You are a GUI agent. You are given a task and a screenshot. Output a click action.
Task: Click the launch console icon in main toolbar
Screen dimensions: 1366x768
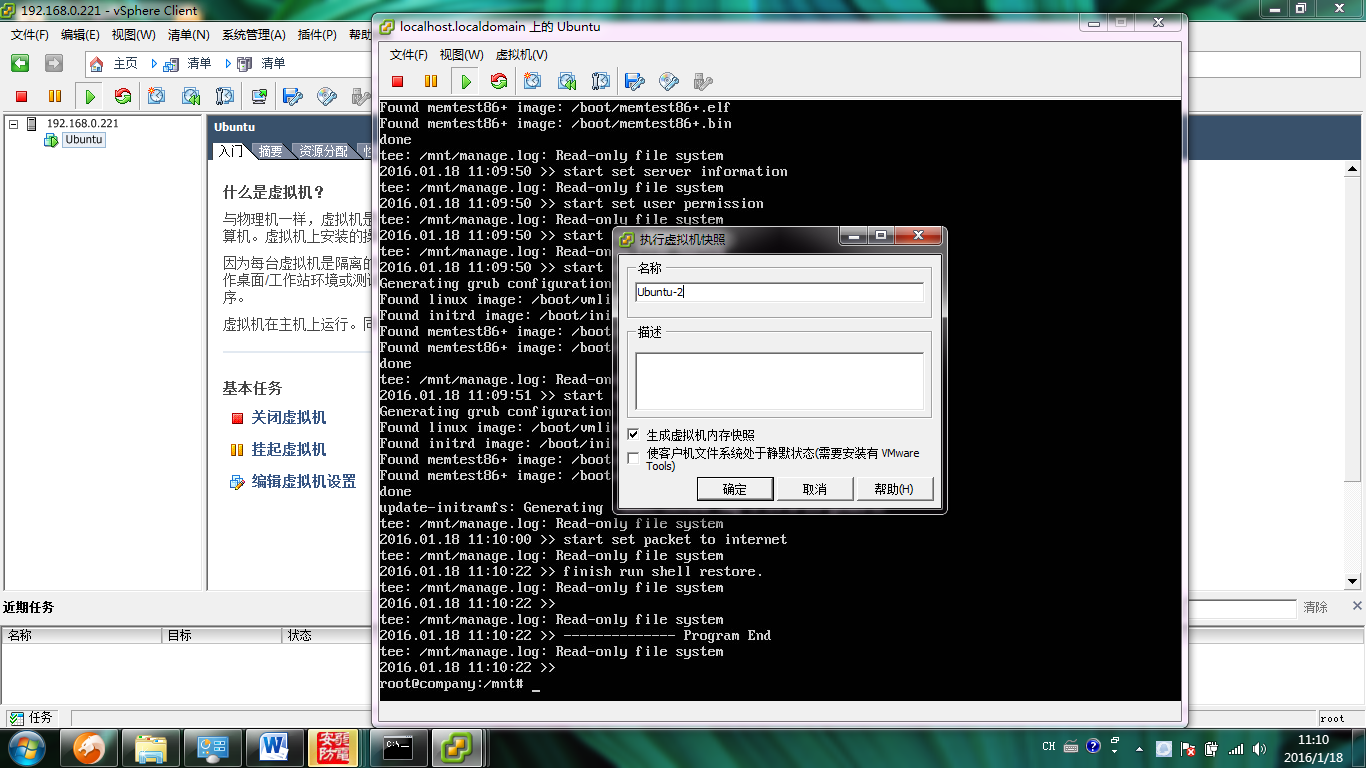pyautogui.click(x=259, y=96)
